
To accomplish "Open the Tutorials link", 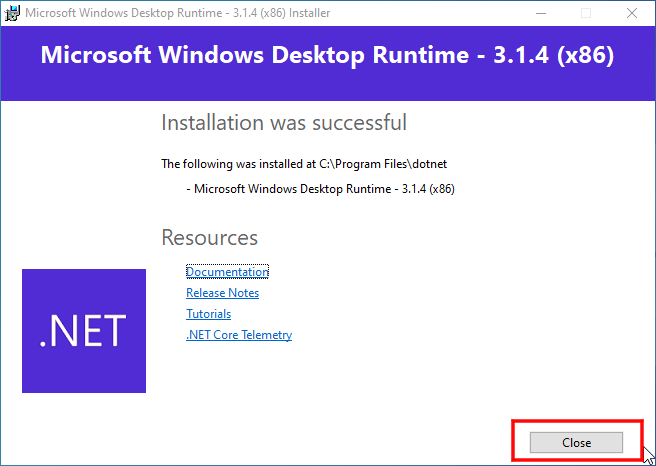I will pos(208,314).
